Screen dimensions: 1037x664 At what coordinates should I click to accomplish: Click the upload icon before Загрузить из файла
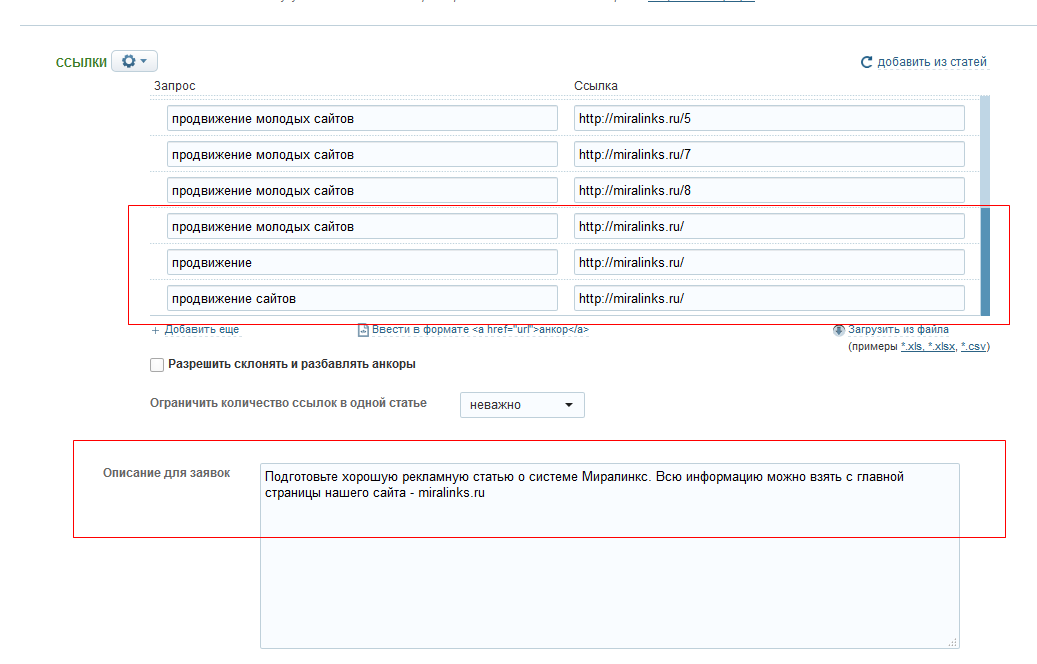(839, 329)
